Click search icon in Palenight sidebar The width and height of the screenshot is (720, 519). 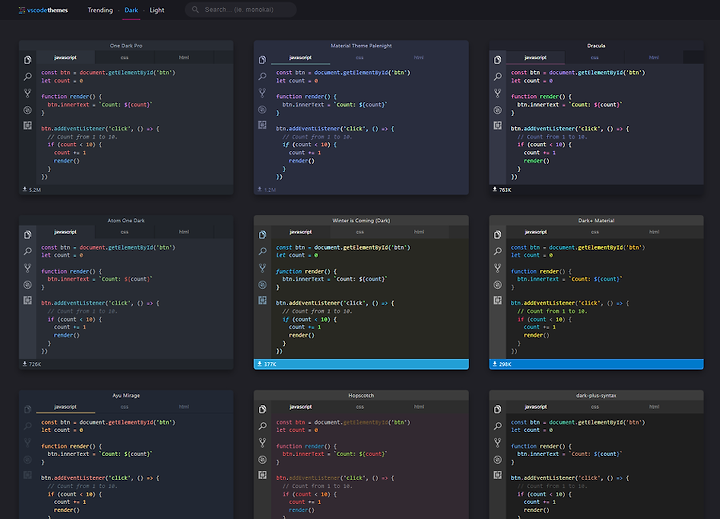pos(262,77)
